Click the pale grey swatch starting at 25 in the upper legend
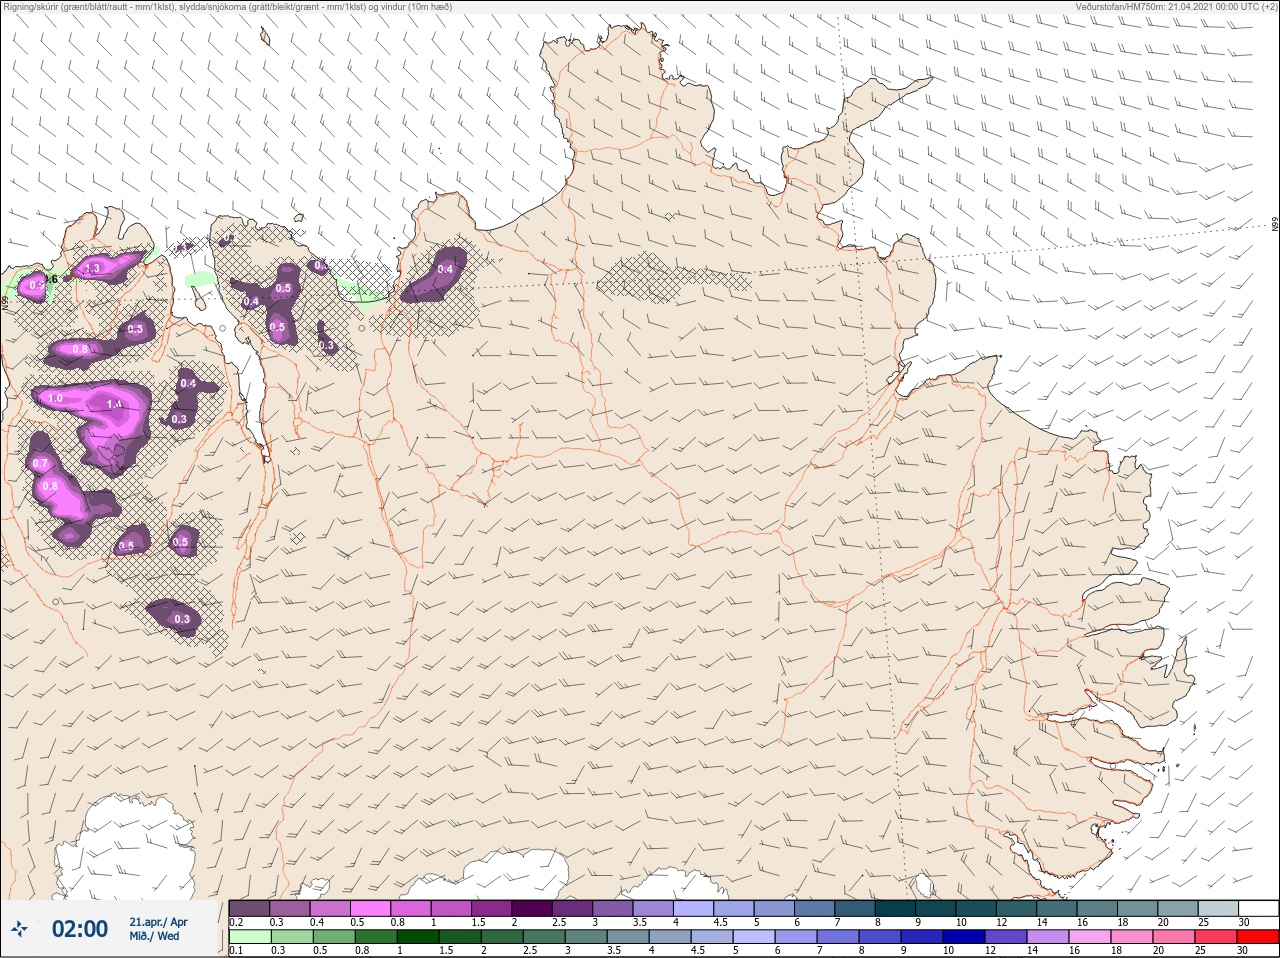The image size is (1280, 958). pyautogui.click(x=1218, y=908)
